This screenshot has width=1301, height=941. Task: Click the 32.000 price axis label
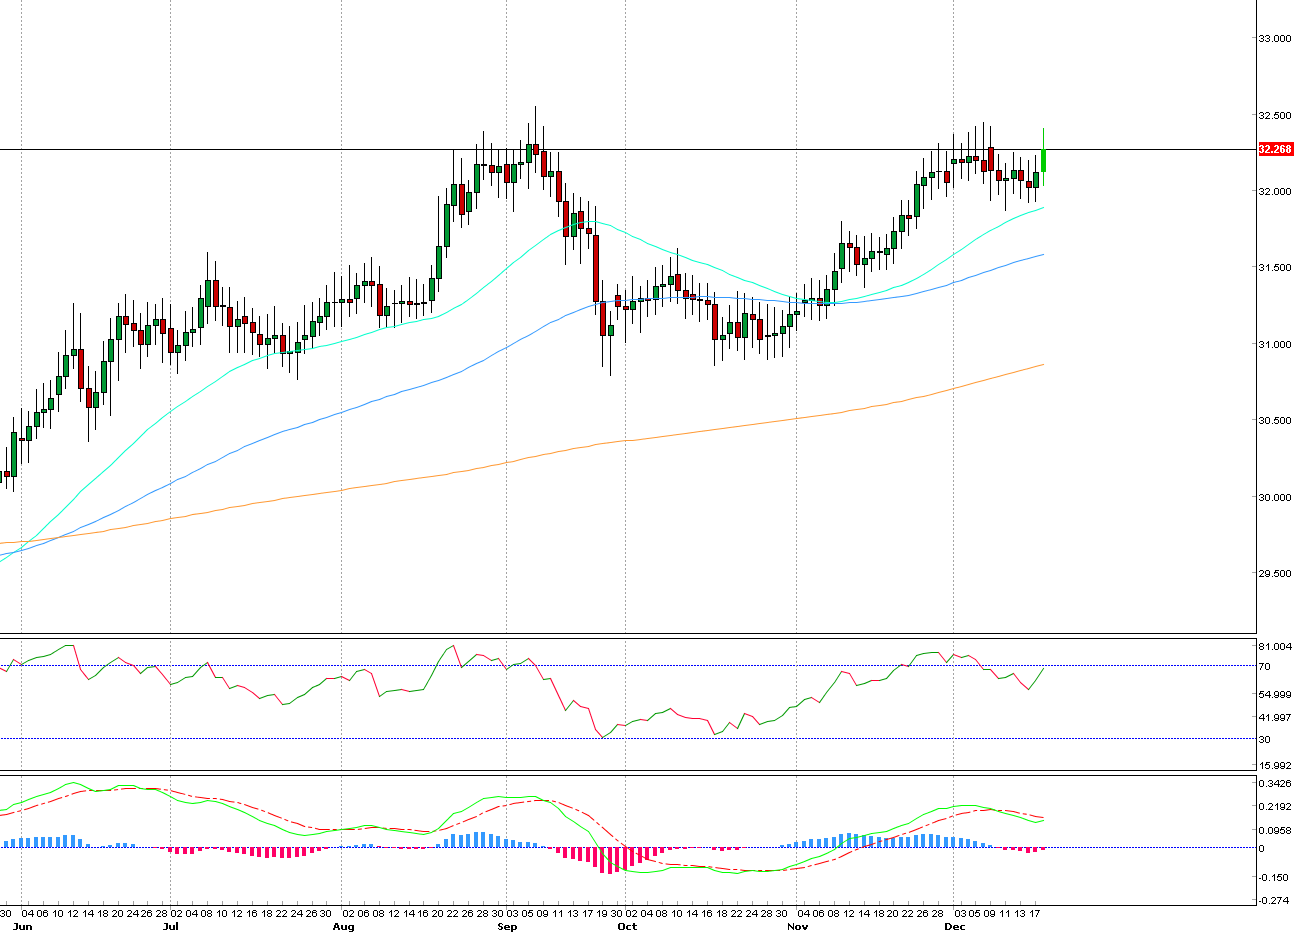(1276, 192)
